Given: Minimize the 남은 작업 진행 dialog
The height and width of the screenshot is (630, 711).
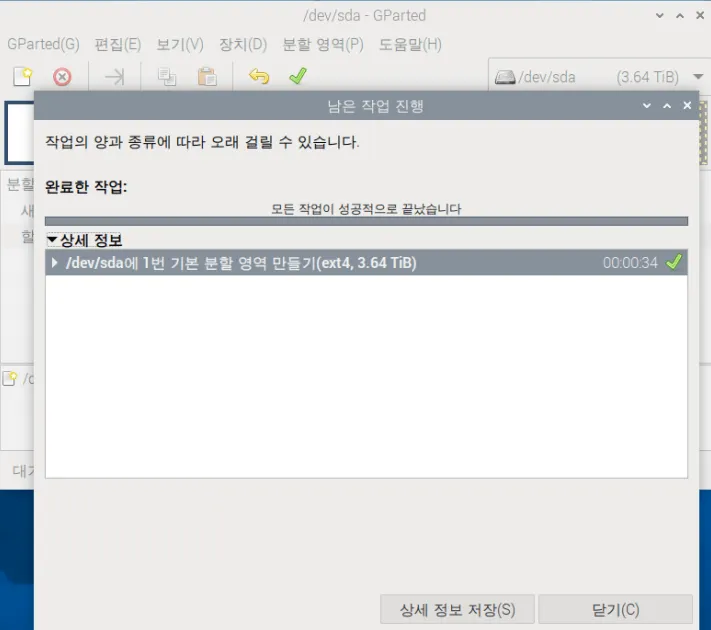Looking at the screenshot, I should tap(647, 106).
